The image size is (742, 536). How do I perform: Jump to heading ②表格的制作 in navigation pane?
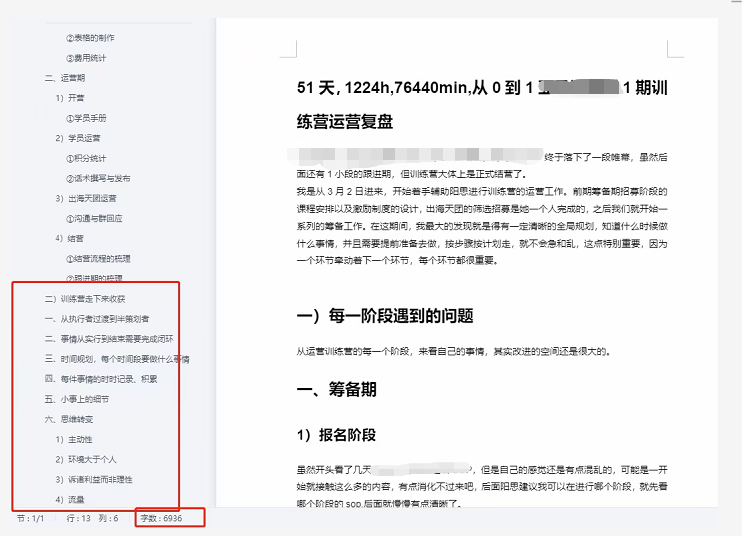[x=90, y=38]
